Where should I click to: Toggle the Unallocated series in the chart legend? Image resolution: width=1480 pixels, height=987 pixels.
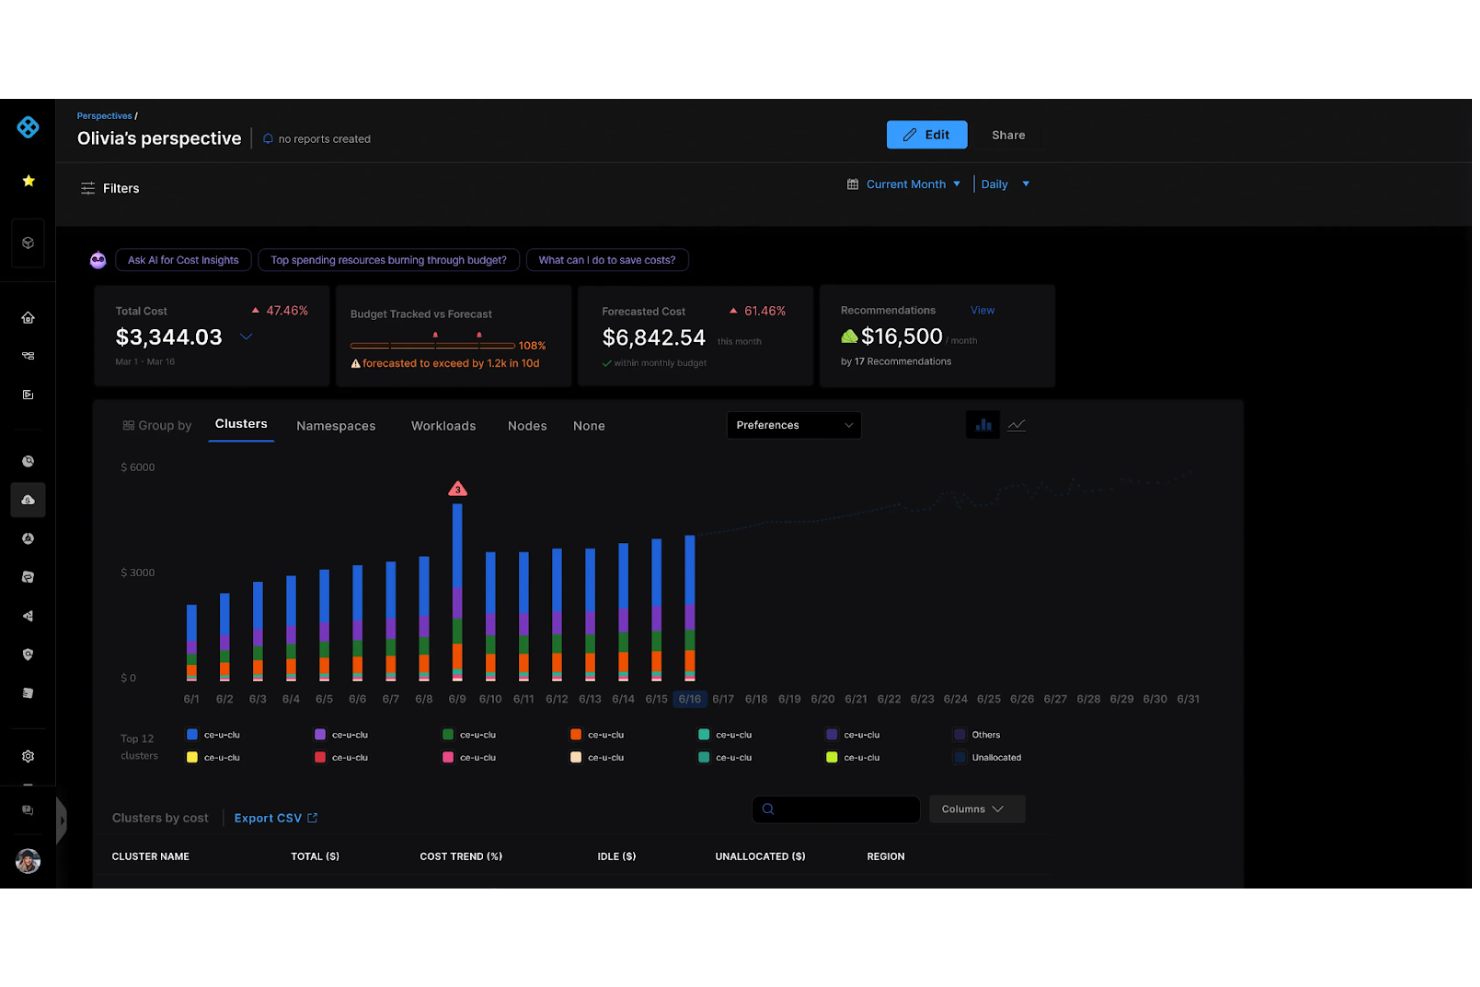pos(961,757)
